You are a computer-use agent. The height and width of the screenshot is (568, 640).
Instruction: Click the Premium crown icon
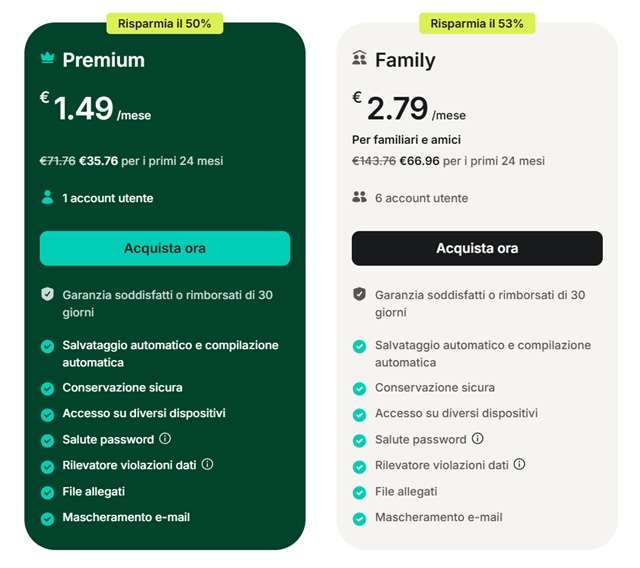pos(47,59)
